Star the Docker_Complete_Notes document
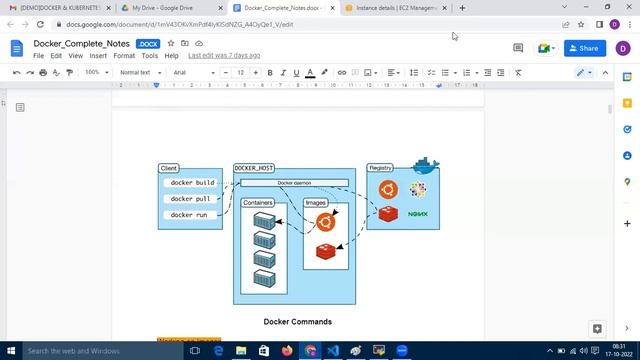This screenshot has height=360, width=640. click(x=171, y=43)
